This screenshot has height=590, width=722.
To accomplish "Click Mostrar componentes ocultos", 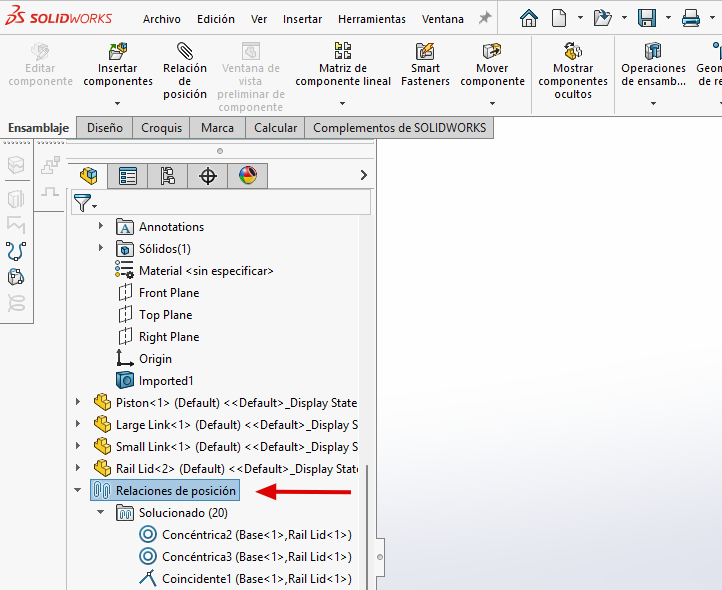I will click(573, 51).
